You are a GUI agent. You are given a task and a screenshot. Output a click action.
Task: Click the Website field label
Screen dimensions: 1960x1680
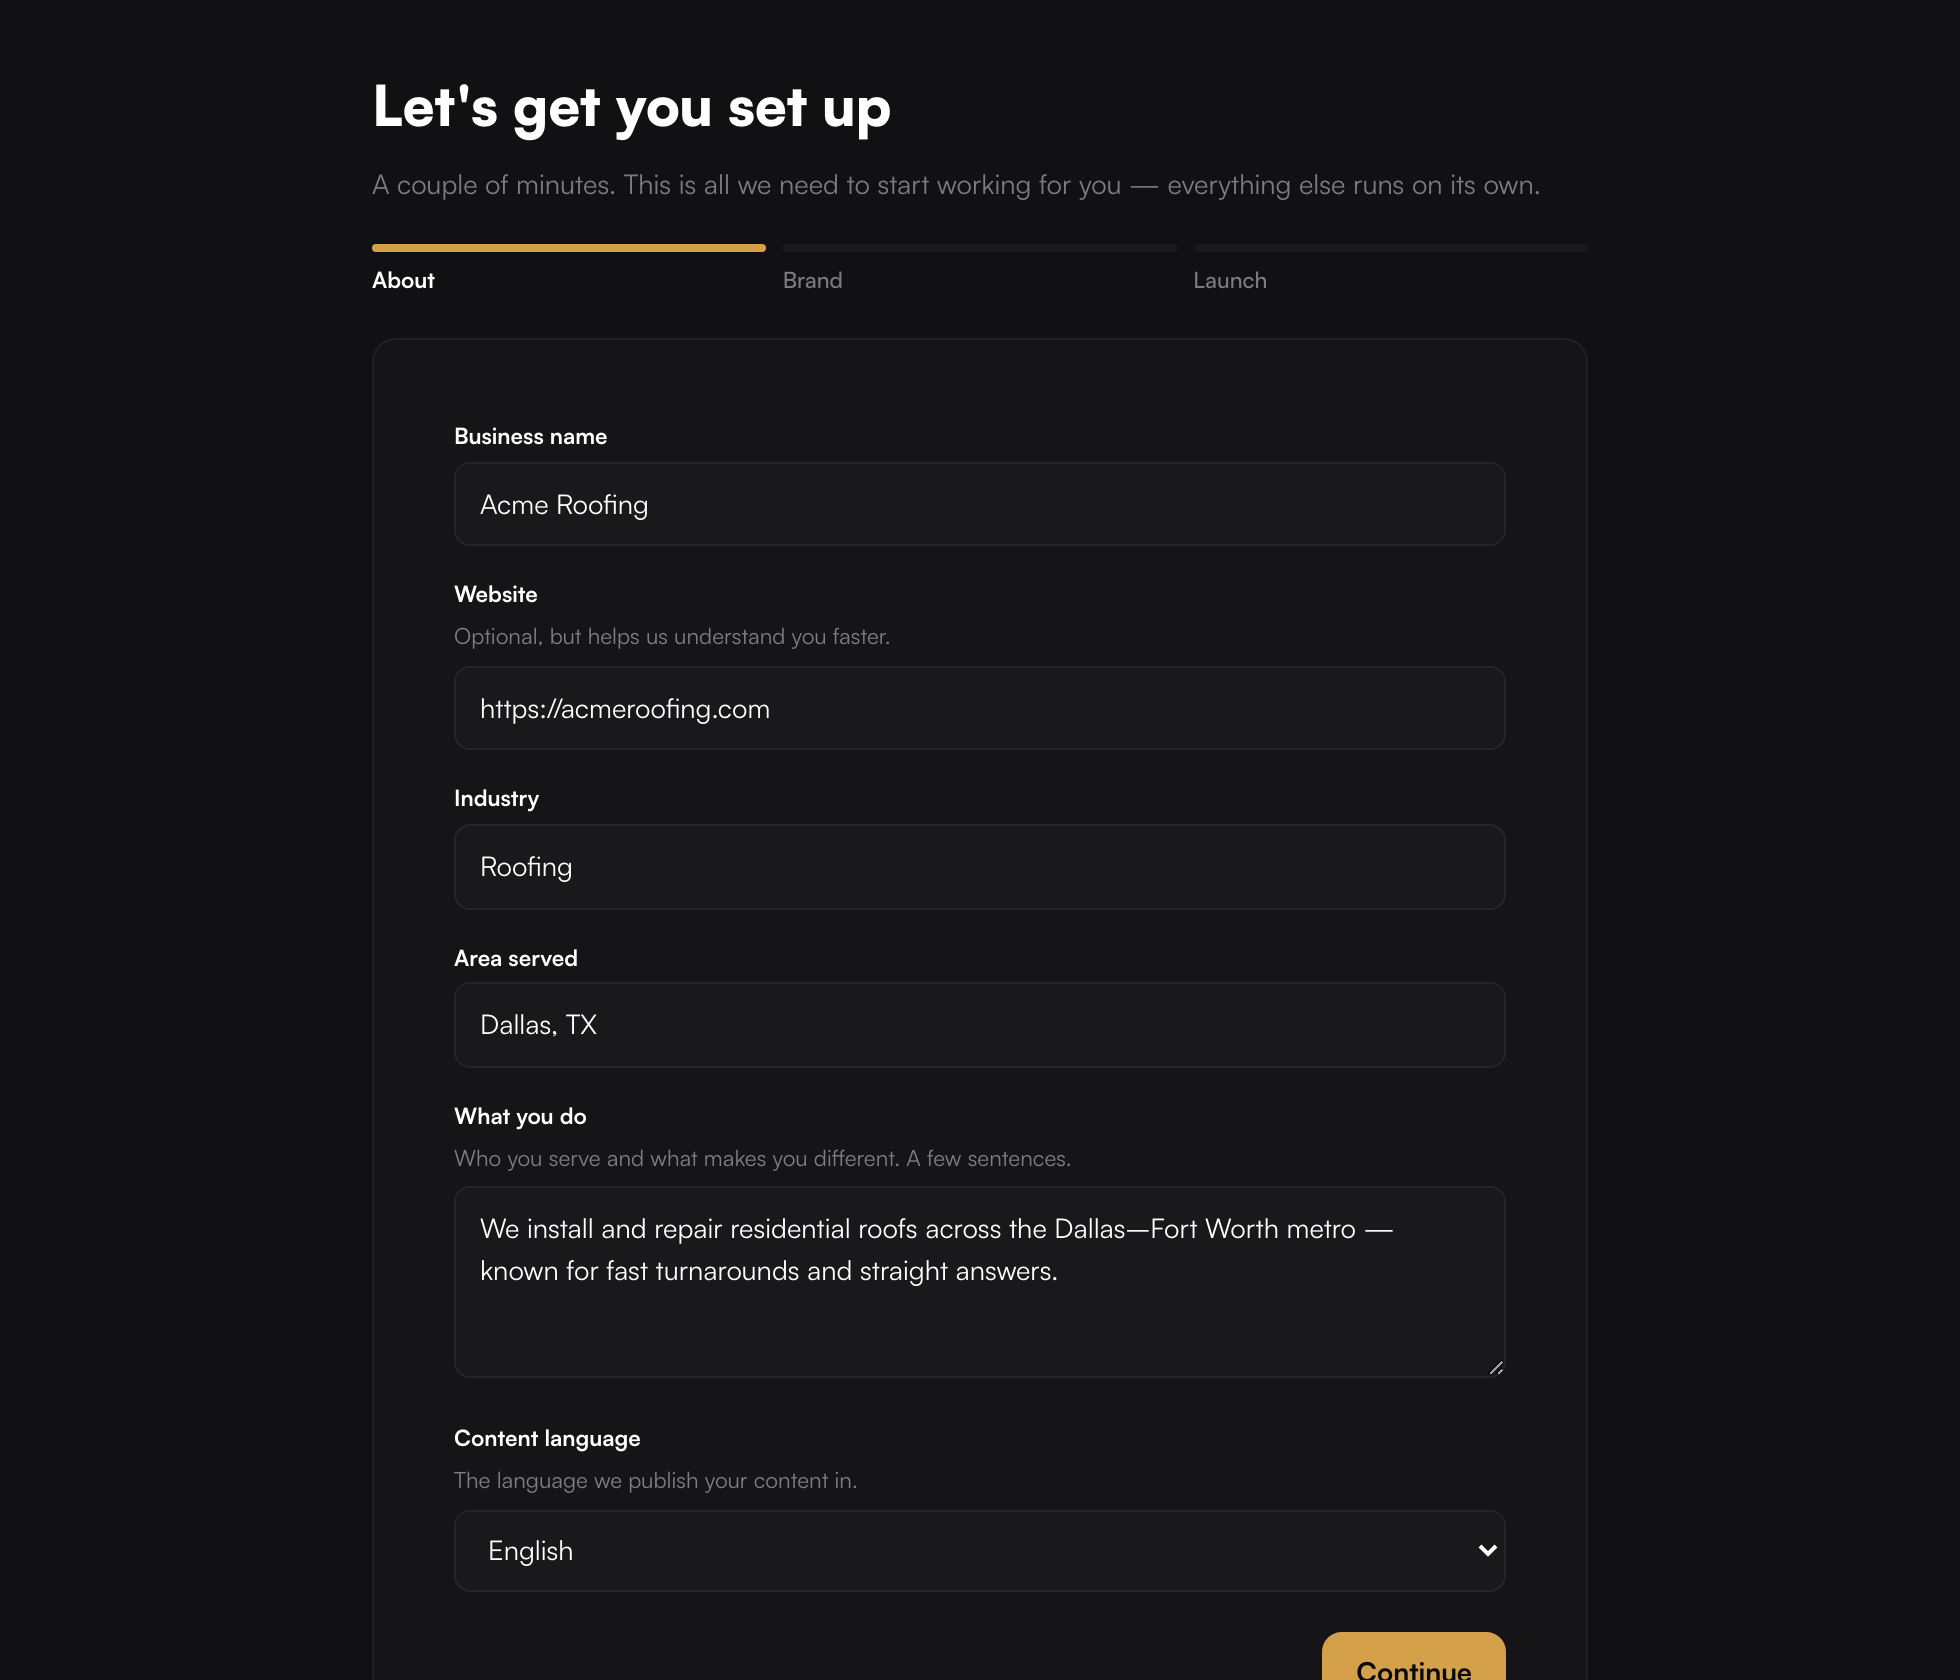point(495,594)
